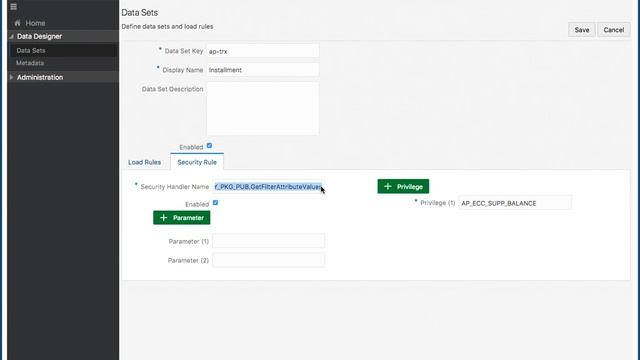Click the Cancel button
The height and width of the screenshot is (360, 640).
point(613,30)
